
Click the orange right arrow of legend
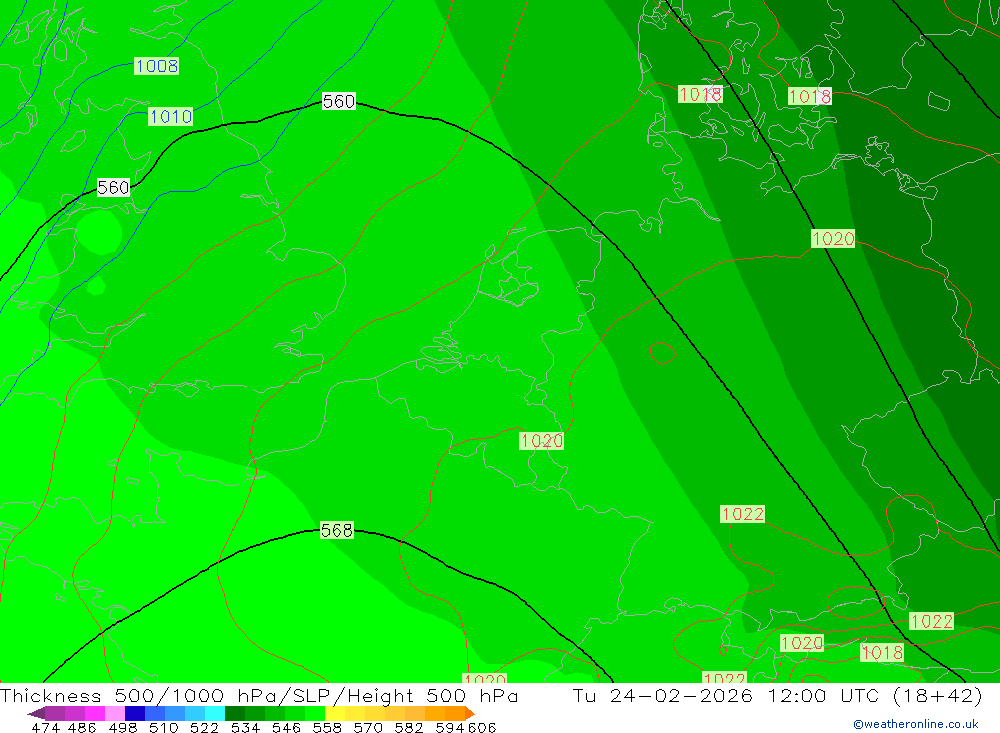click(470, 713)
